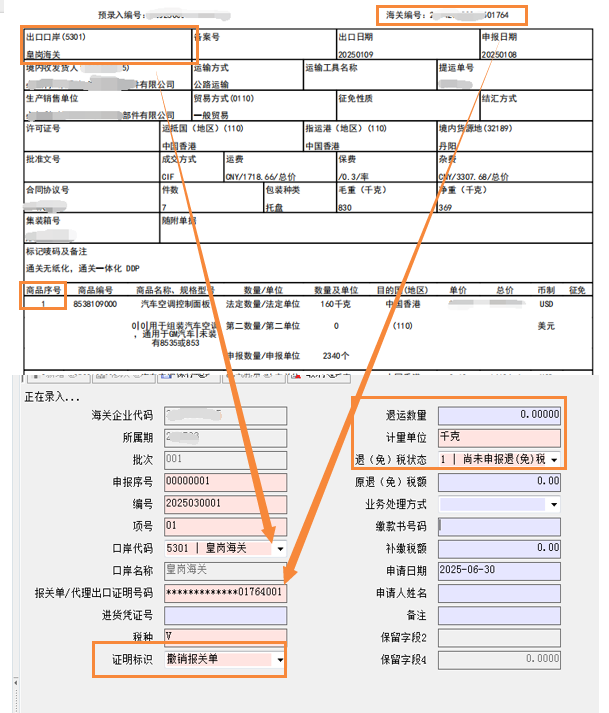This screenshot has width=609, height=713.
Task: Click the 海关企业代码 field
Action: (226, 416)
